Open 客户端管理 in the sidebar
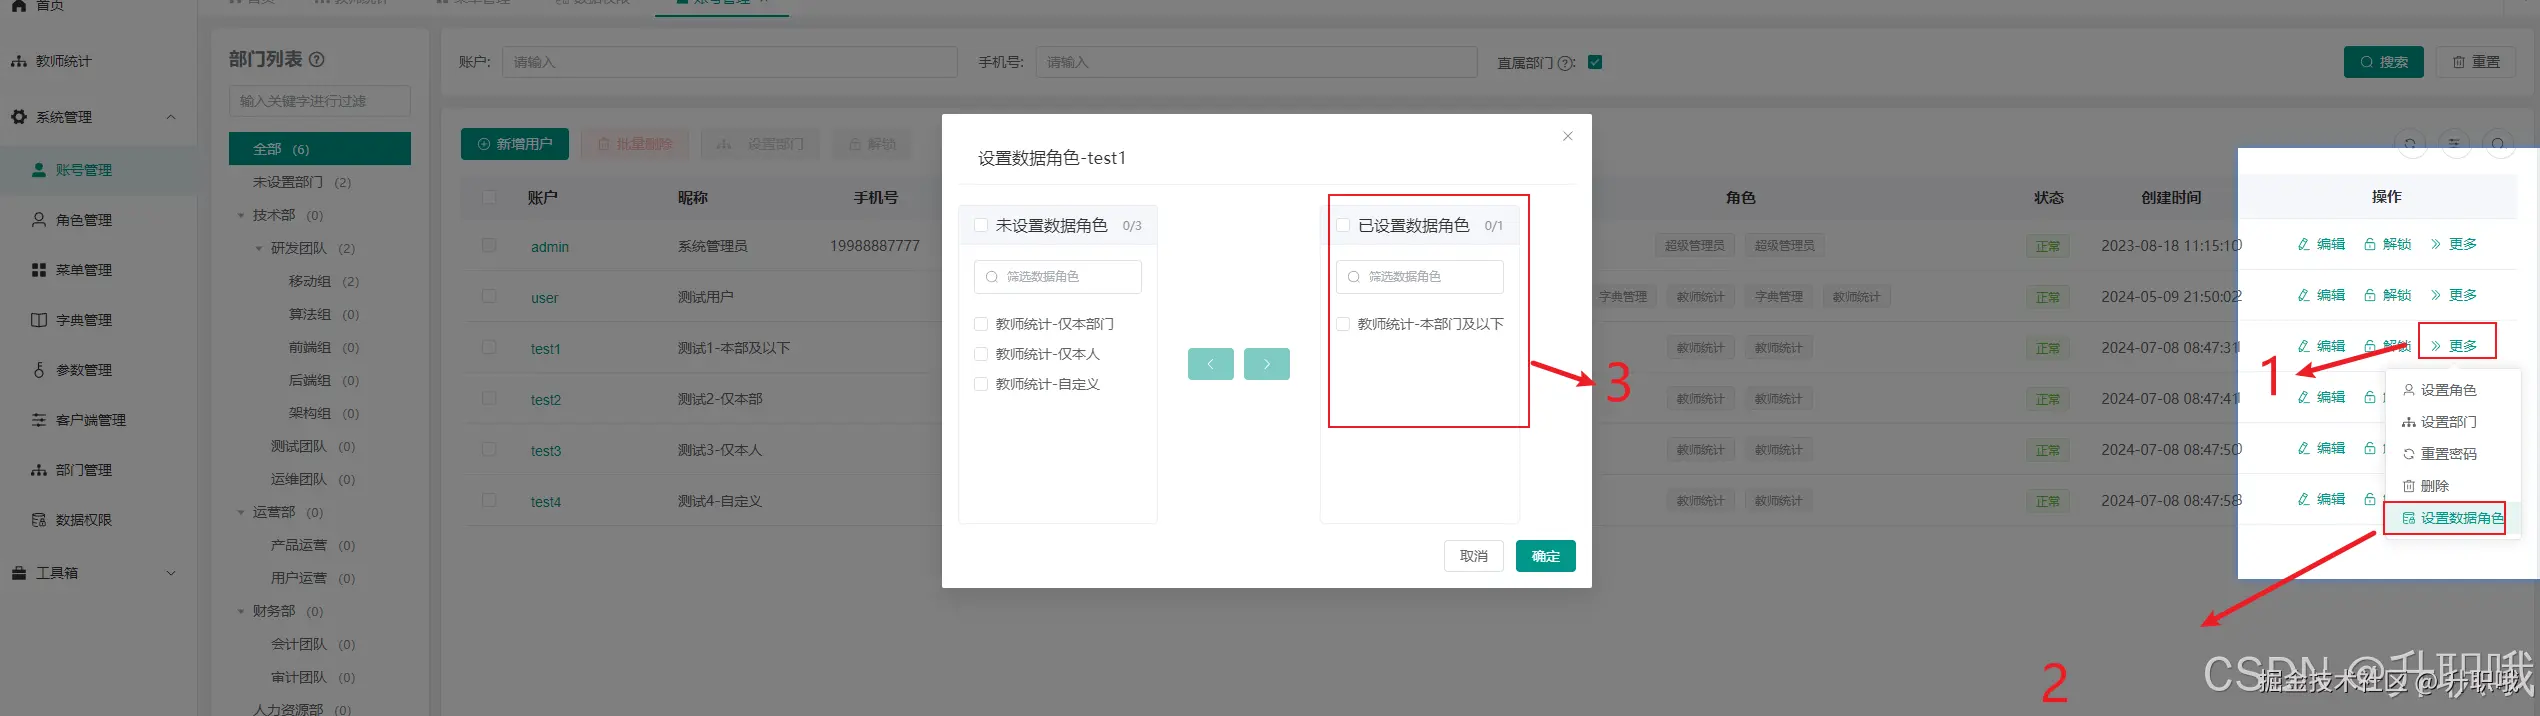The width and height of the screenshot is (2540, 716). point(90,420)
